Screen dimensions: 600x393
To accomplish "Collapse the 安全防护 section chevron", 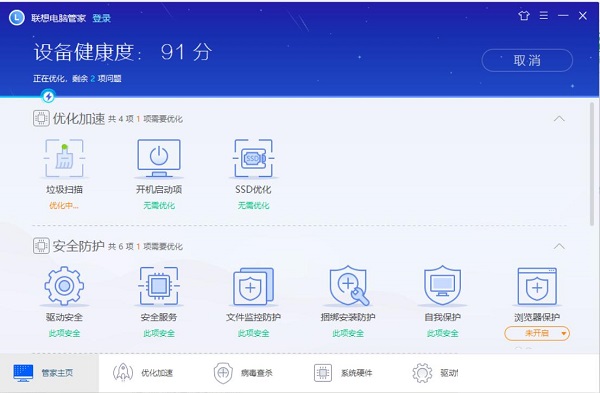I will tap(559, 246).
